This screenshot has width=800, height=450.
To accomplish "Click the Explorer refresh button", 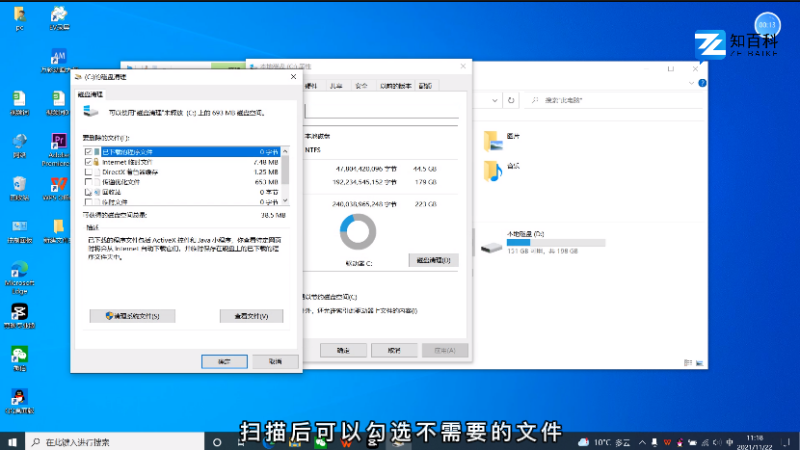I will point(511,101).
